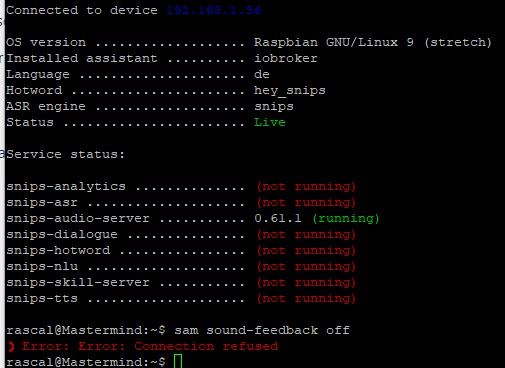Click snips-hotword not running status
This screenshot has width=505, height=368.
[306, 251]
